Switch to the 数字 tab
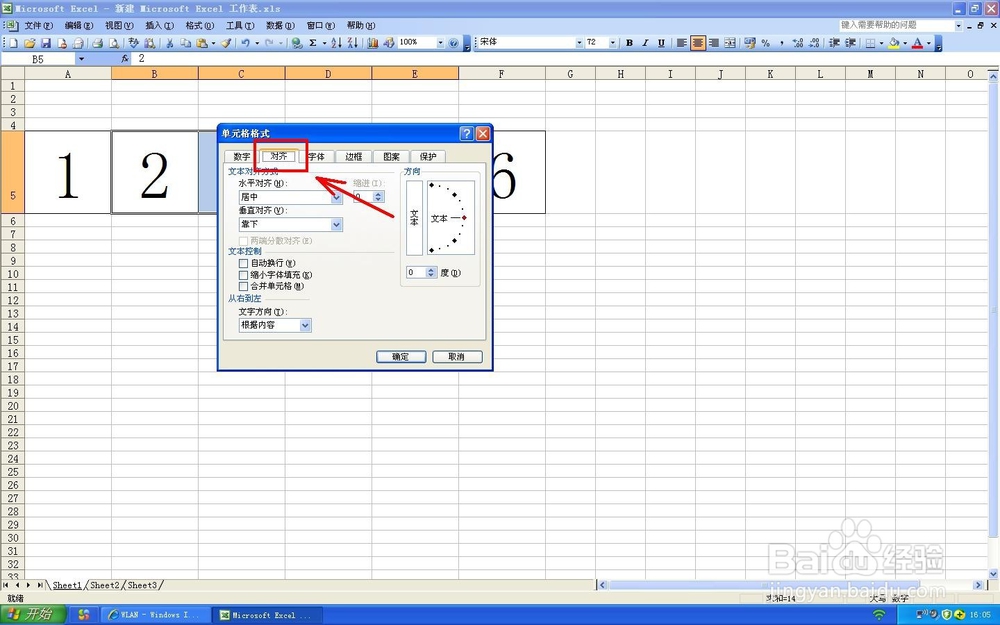The height and width of the screenshot is (625, 1000). coord(242,157)
